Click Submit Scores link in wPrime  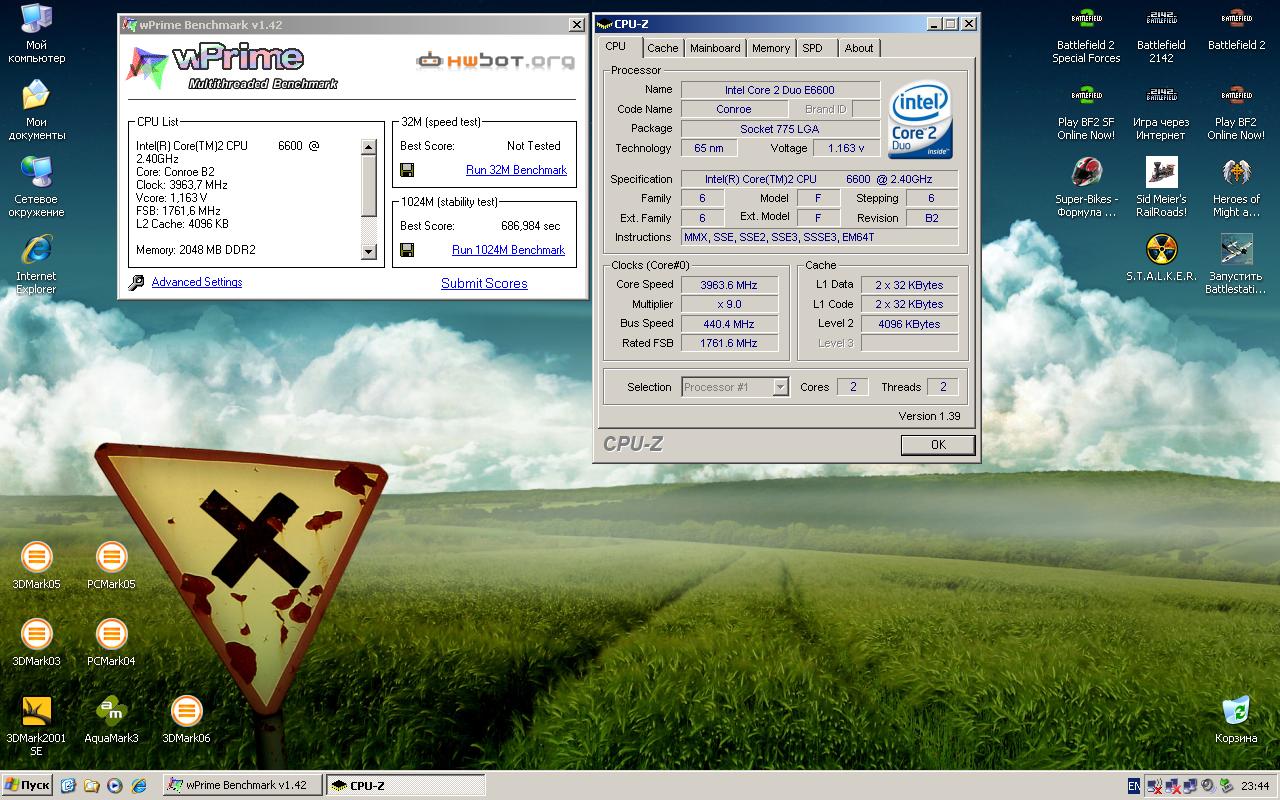coord(484,283)
